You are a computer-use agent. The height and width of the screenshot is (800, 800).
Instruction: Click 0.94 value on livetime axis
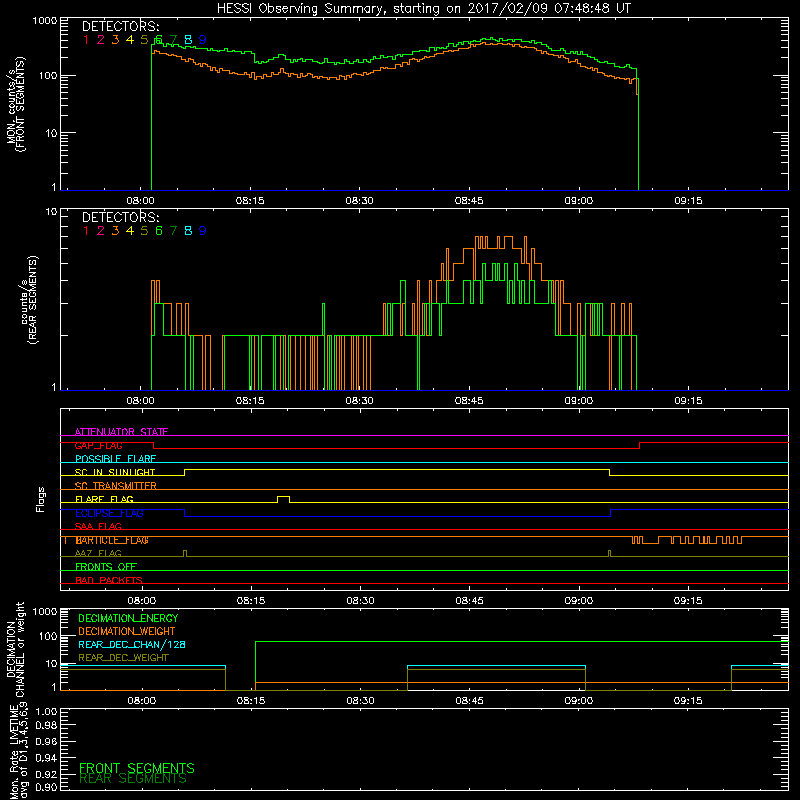coord(46,758)
